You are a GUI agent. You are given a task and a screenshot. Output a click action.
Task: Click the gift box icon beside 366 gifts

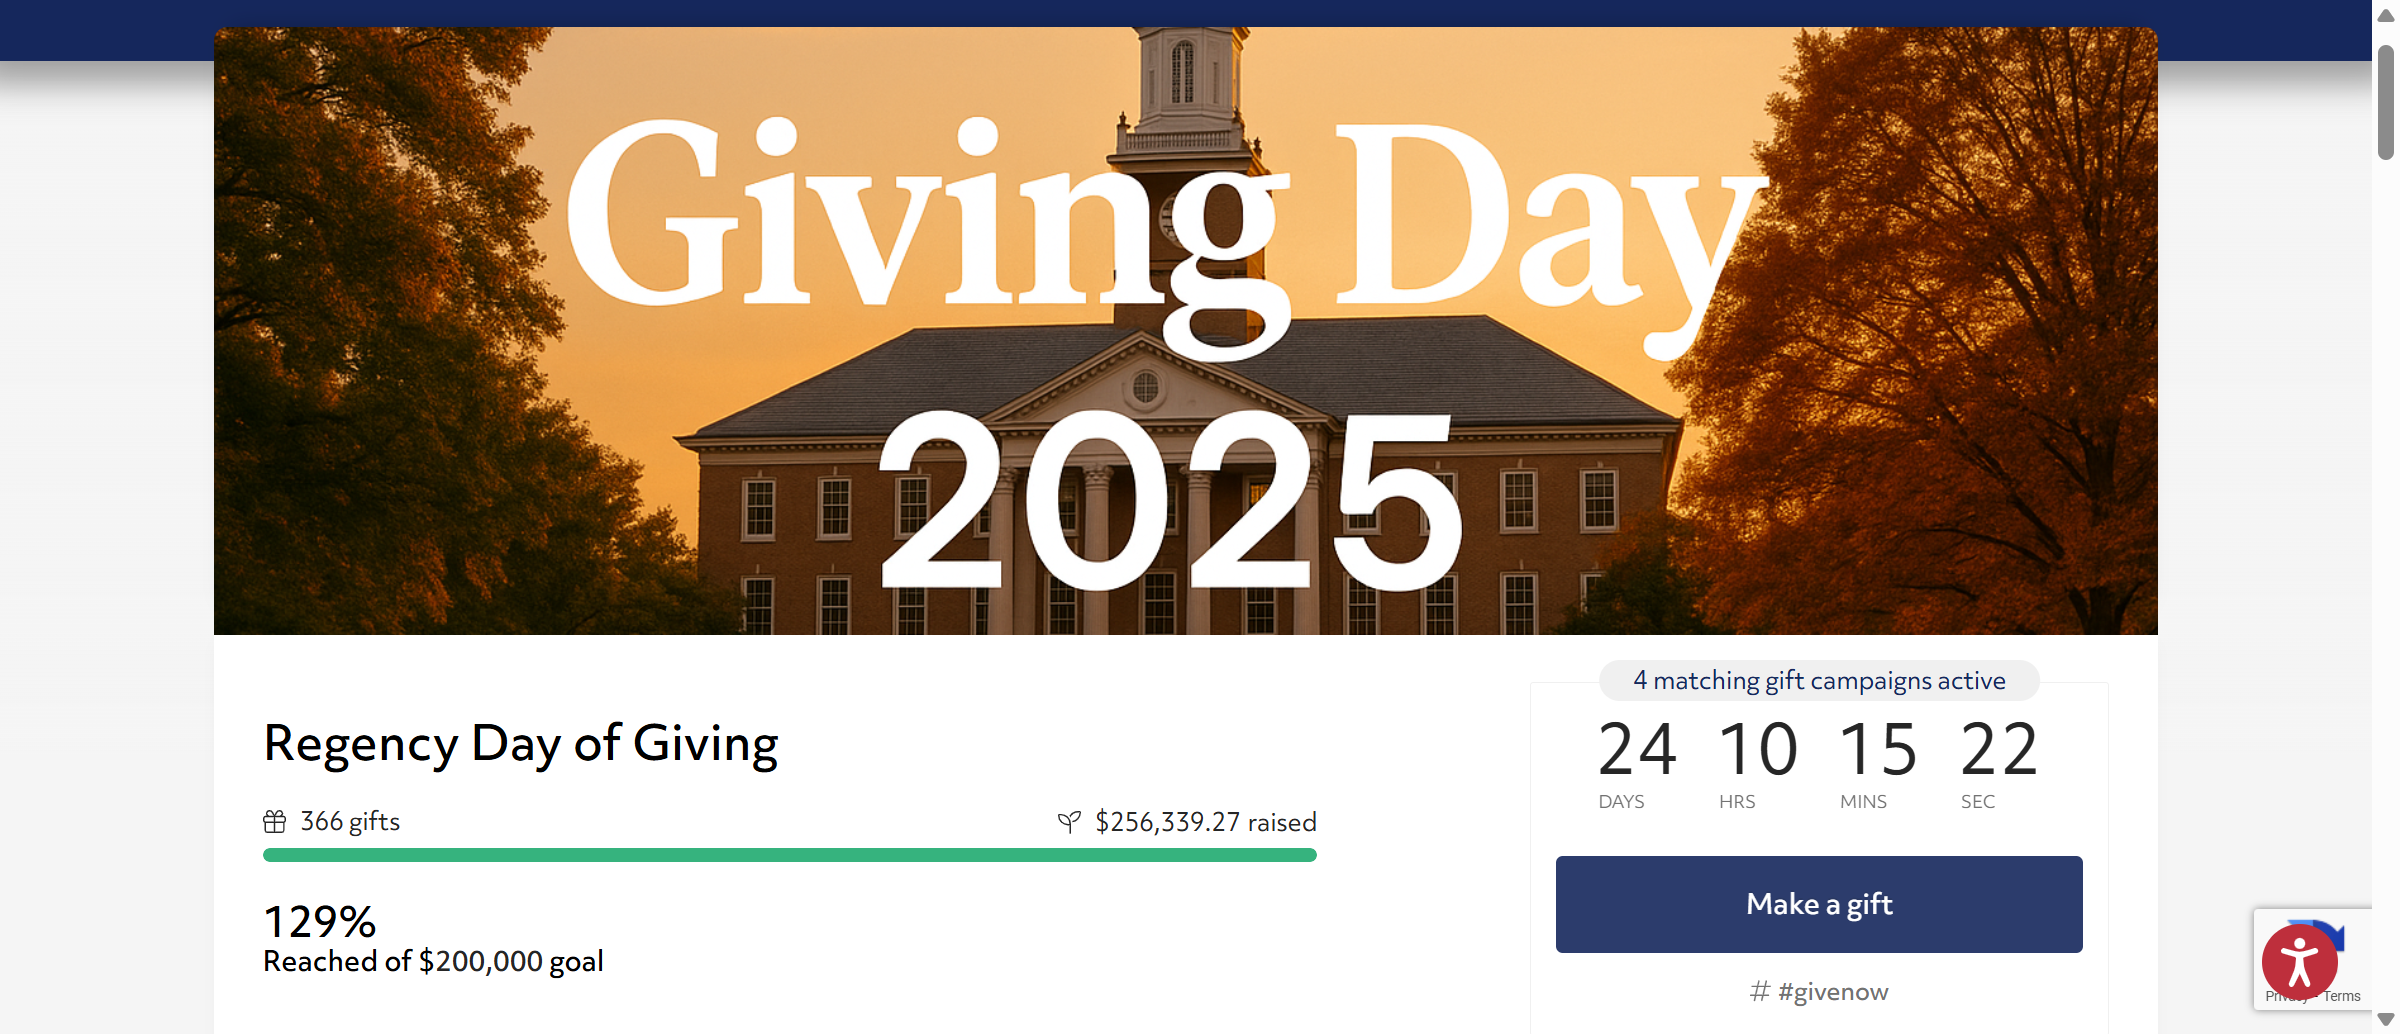(x=275, y=822)
